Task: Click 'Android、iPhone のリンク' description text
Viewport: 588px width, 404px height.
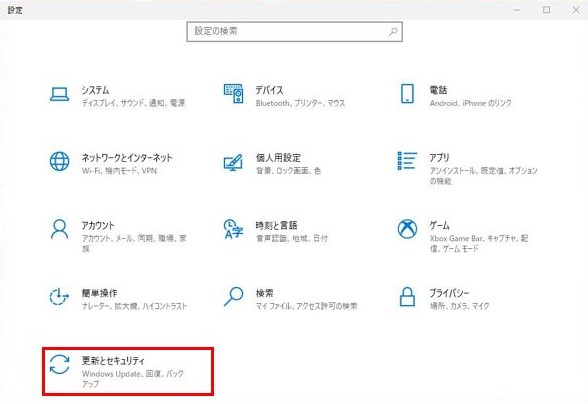Action: [471, 103]
